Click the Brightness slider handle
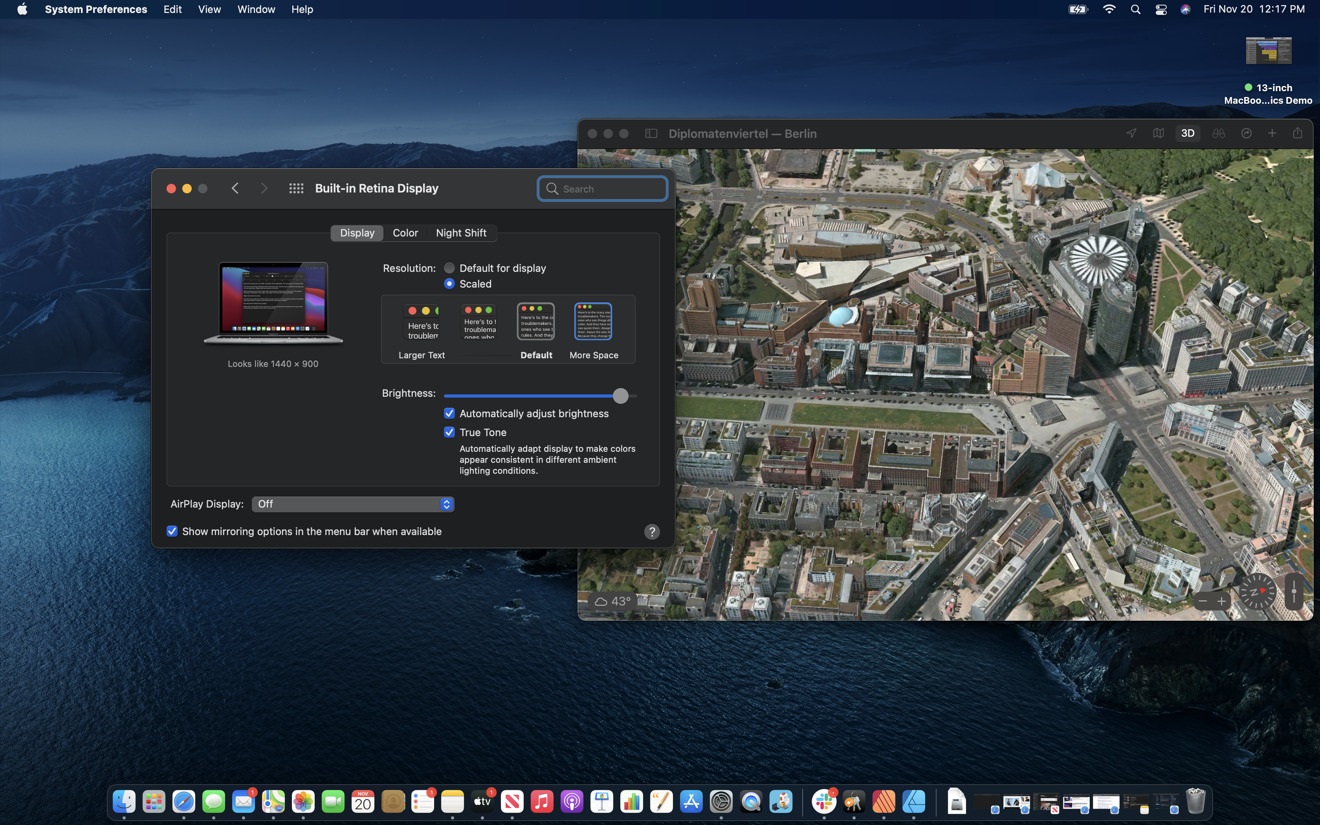Screen dimensions: 1320x825 tap(621, 396)
